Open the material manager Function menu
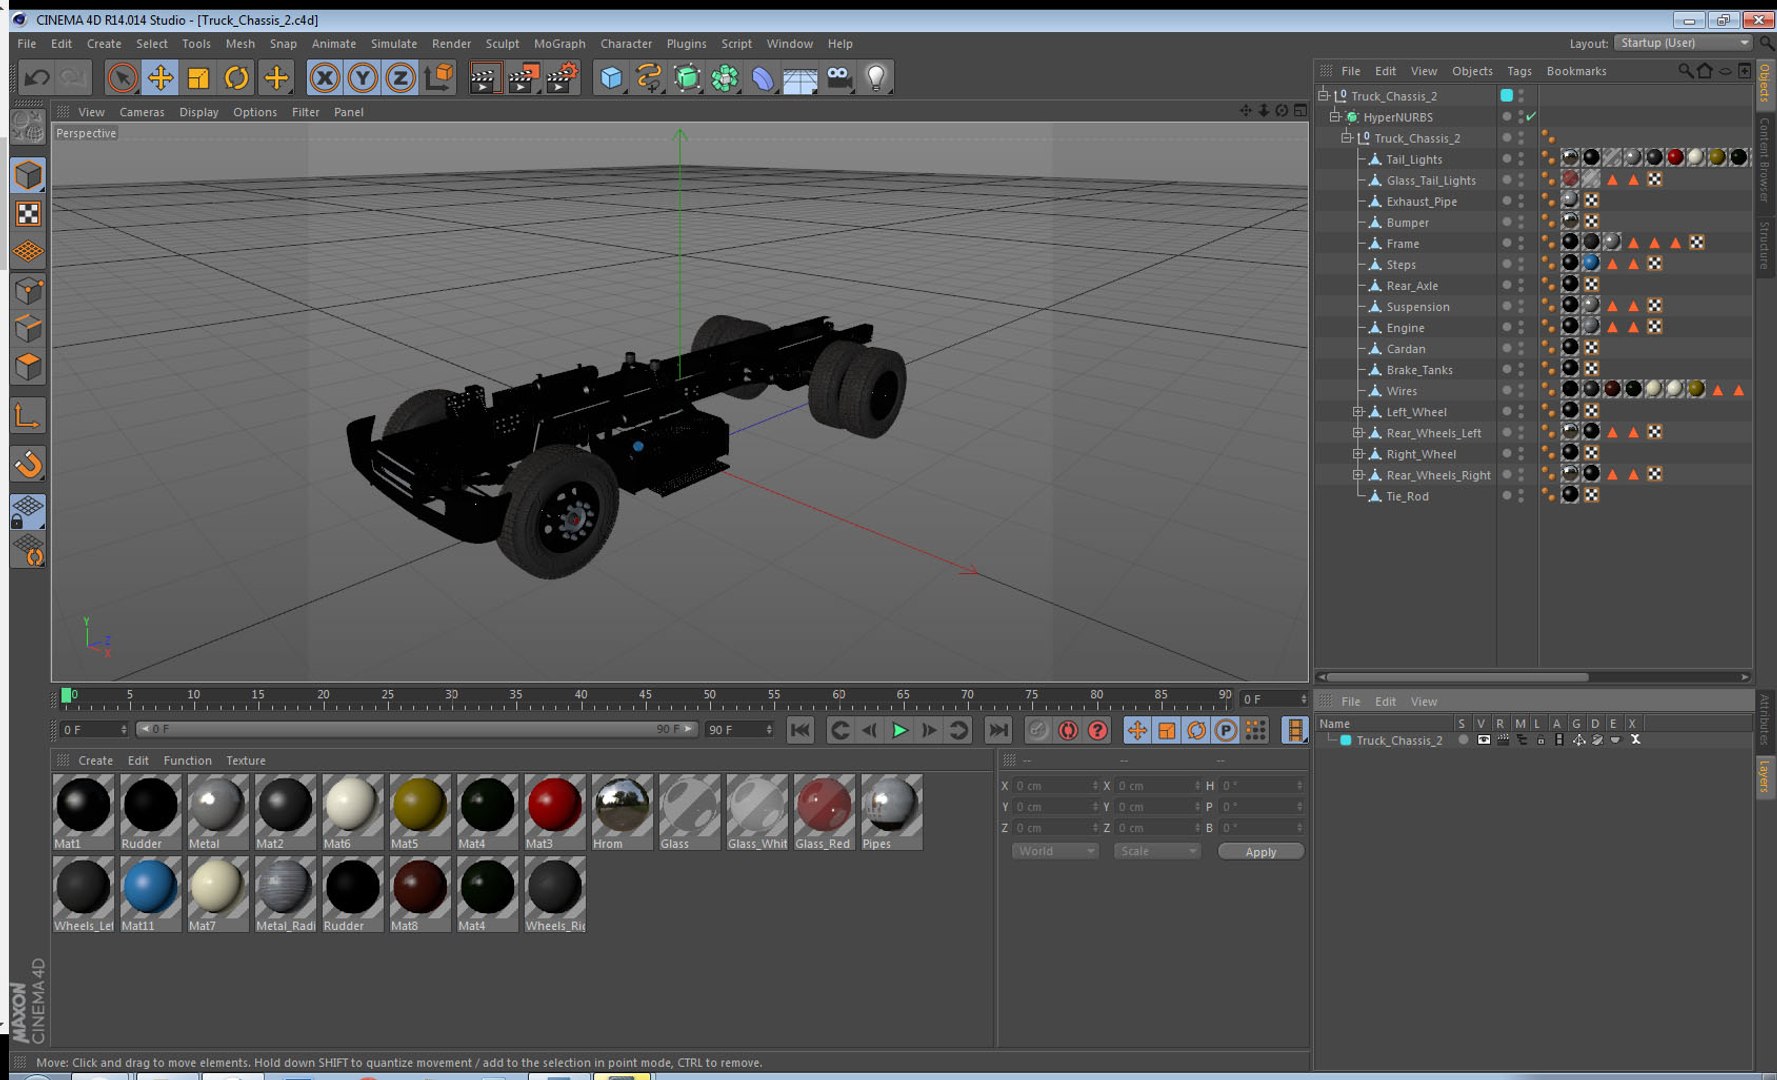 tap(187, 761)
